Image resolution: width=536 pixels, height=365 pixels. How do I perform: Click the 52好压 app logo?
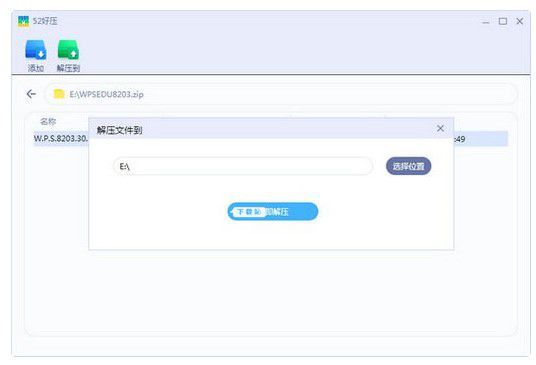click(23, 21)
